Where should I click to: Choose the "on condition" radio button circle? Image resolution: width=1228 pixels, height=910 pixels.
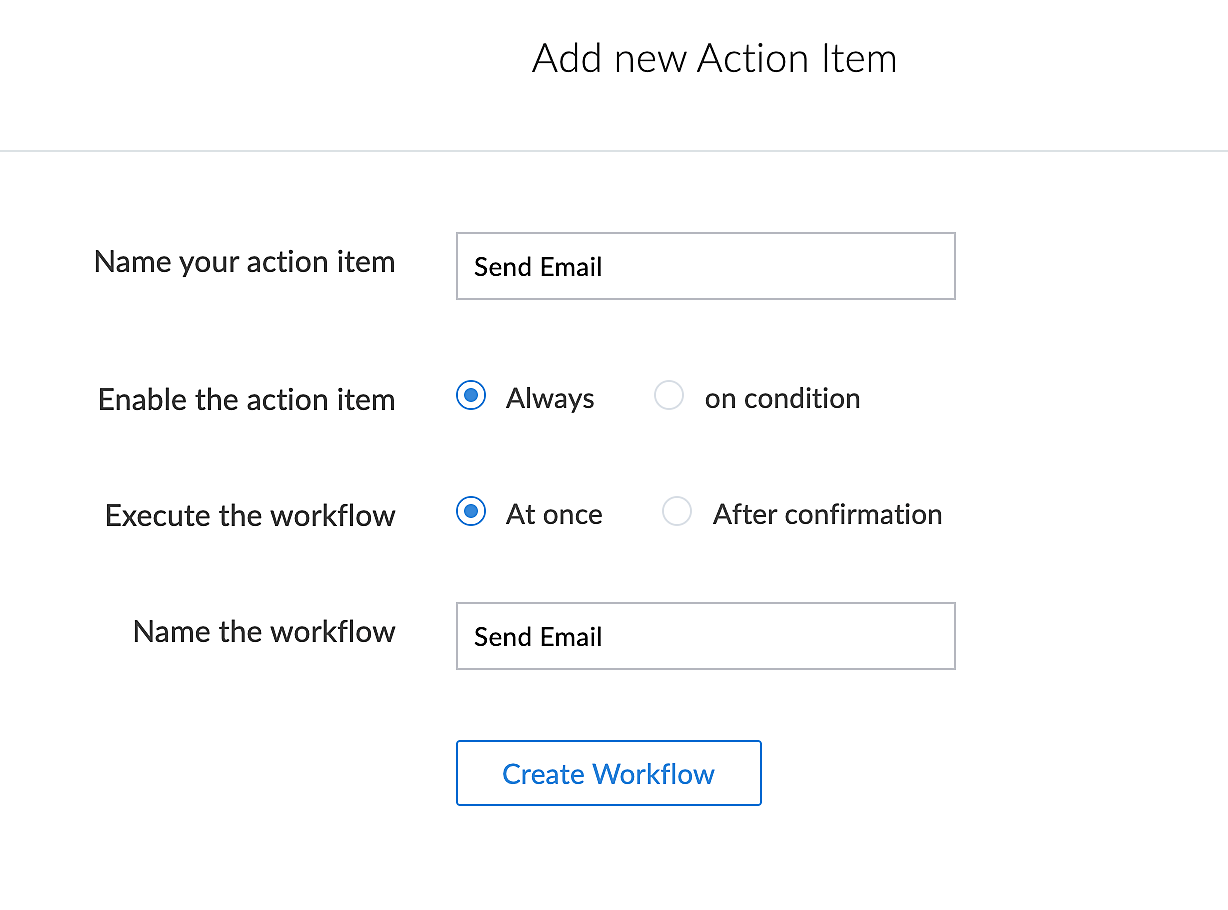point(668,396)
